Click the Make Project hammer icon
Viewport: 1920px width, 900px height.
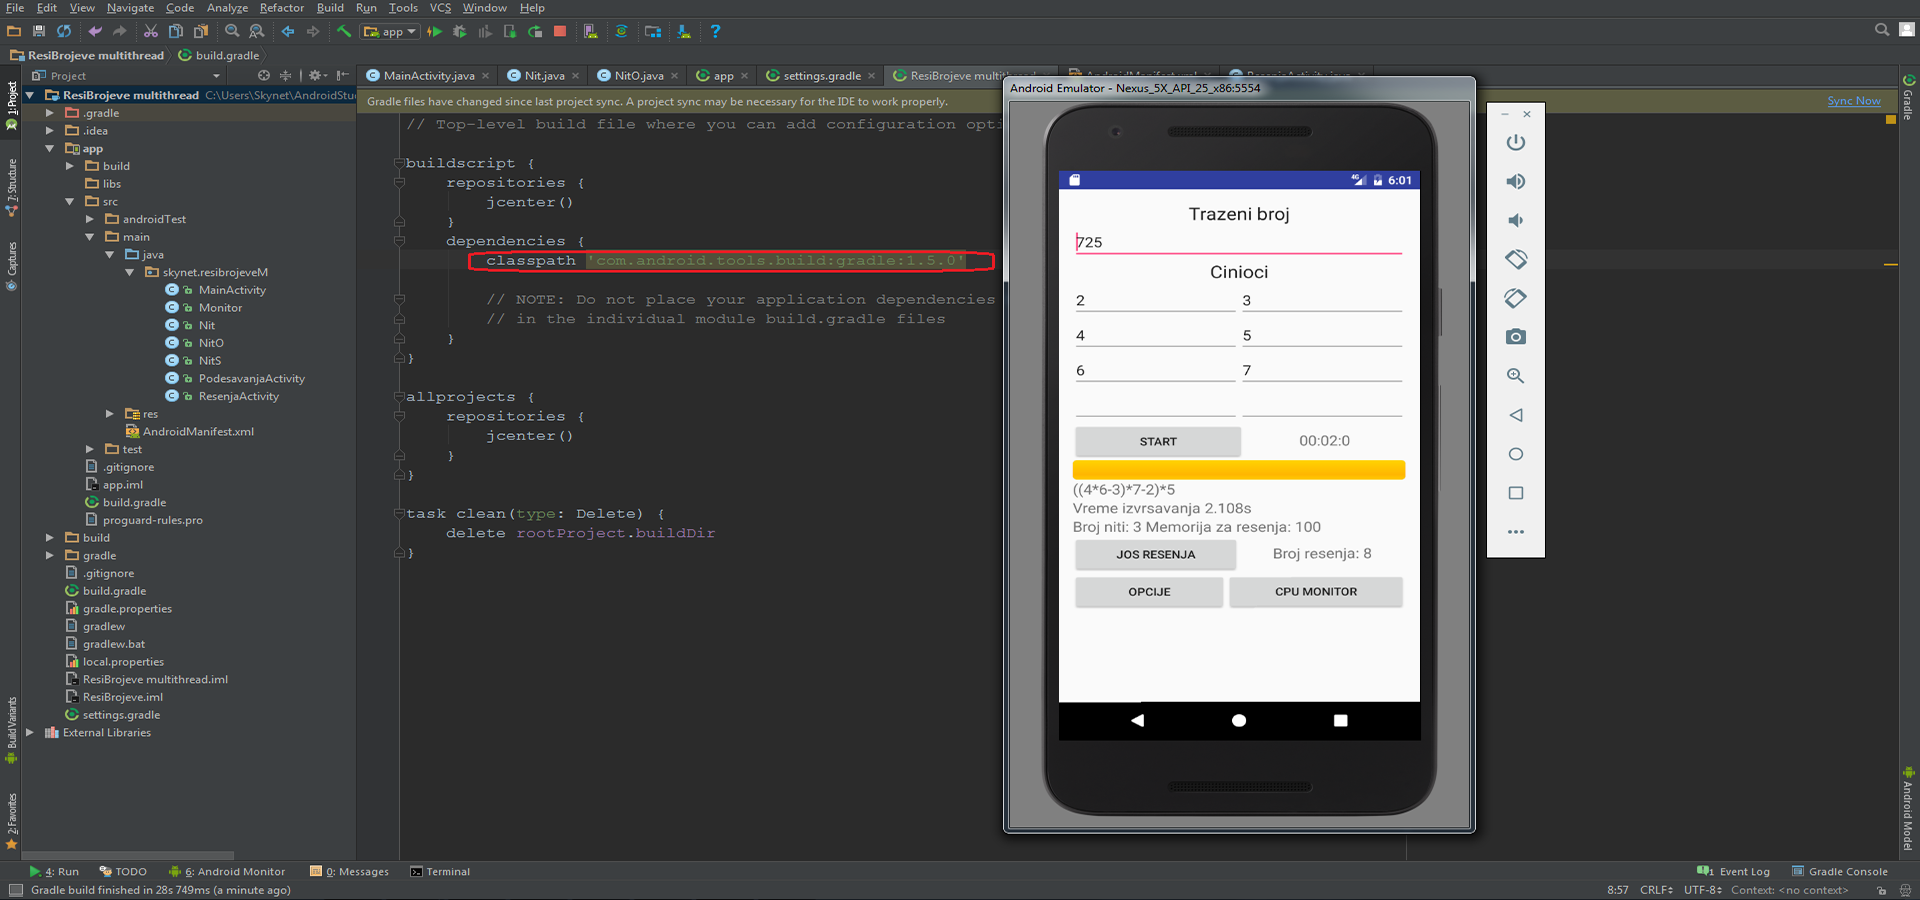pos(344,32)
